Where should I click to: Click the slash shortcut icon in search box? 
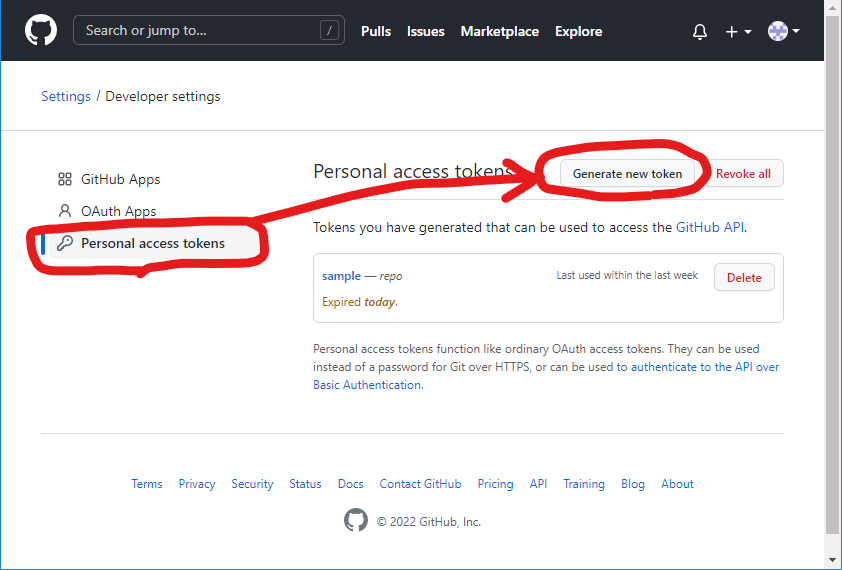(x=329, y=31)
